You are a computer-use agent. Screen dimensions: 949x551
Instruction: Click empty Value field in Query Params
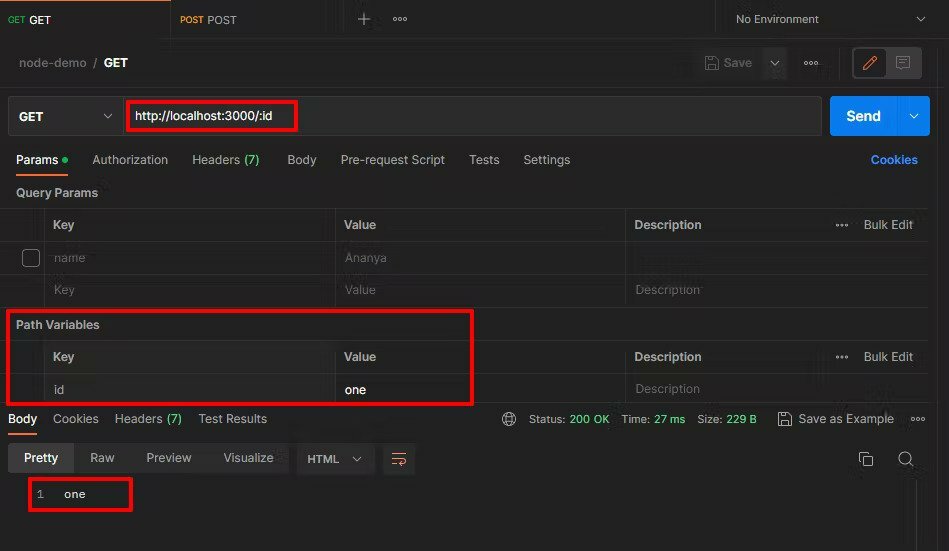point(480,290)
